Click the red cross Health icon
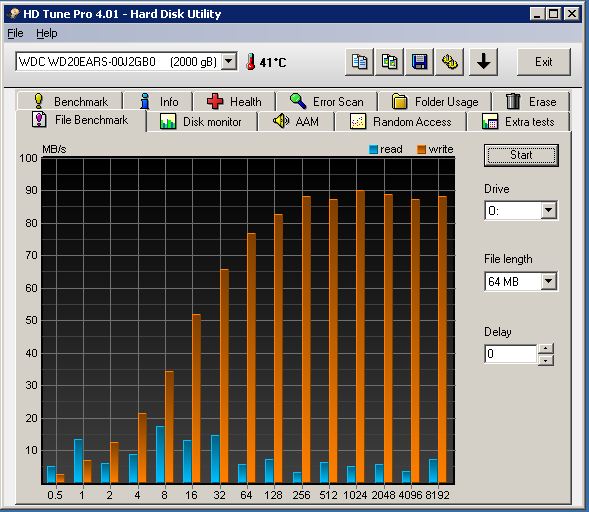 point(215,101)
